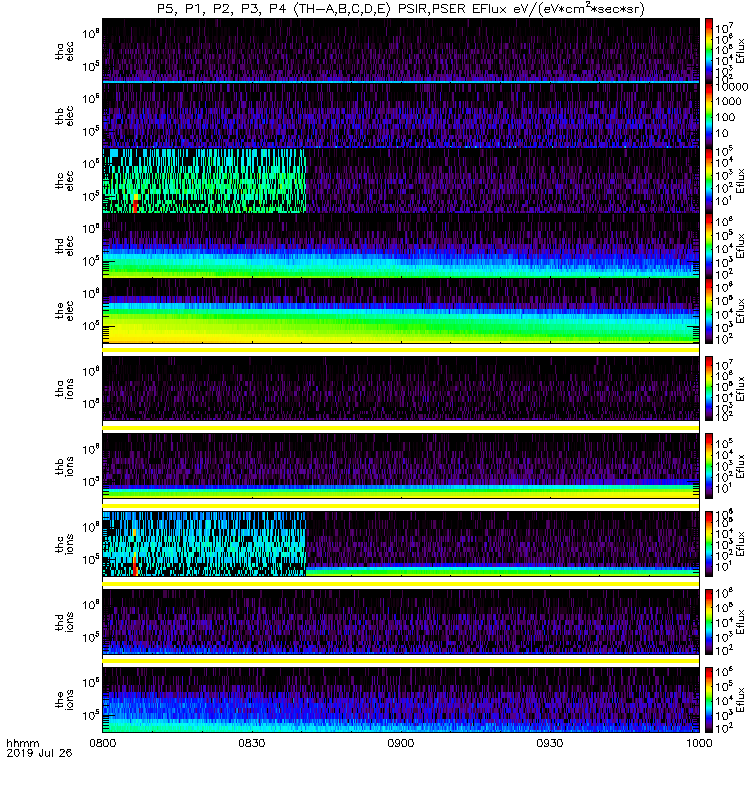Click the Eflux label beside tha ions colorbar
750x800 pixels.
(x=740, y=388)
